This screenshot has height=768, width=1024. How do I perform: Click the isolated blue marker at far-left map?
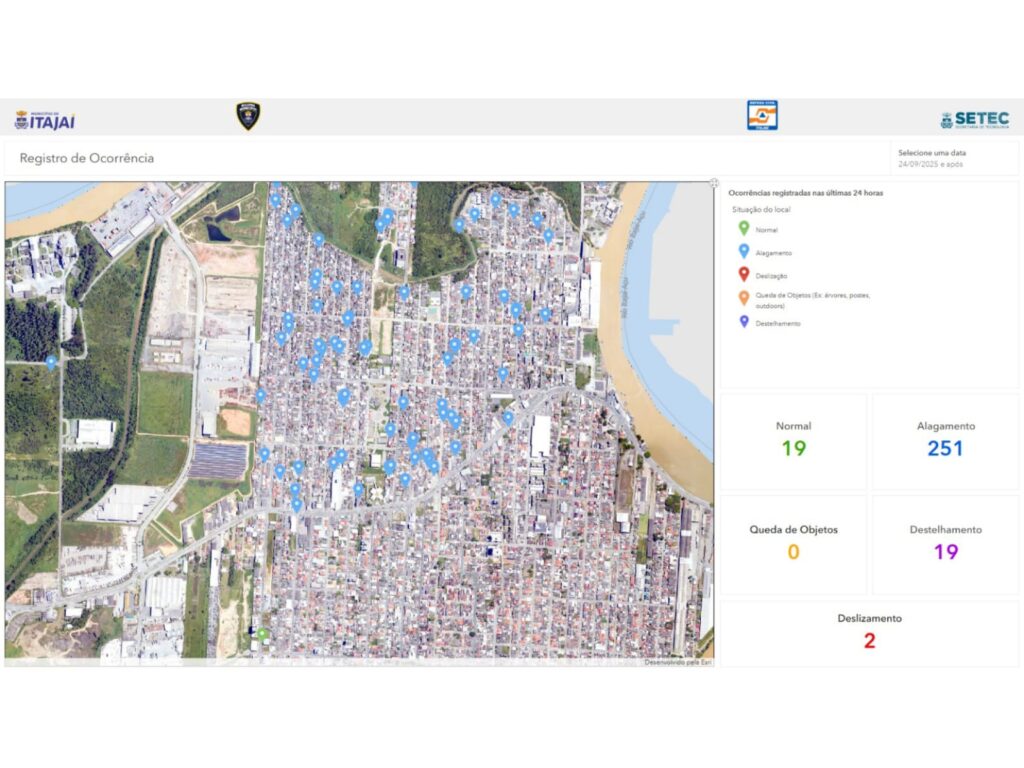[x=51, y=362]
